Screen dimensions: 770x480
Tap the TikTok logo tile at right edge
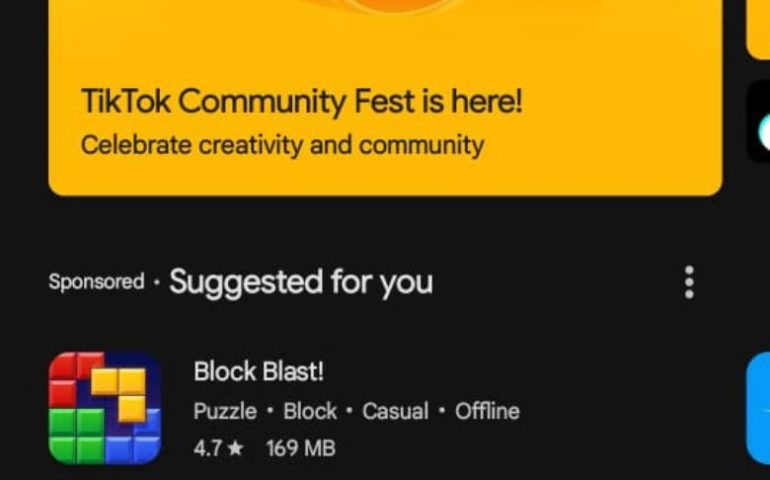[758, 121]
